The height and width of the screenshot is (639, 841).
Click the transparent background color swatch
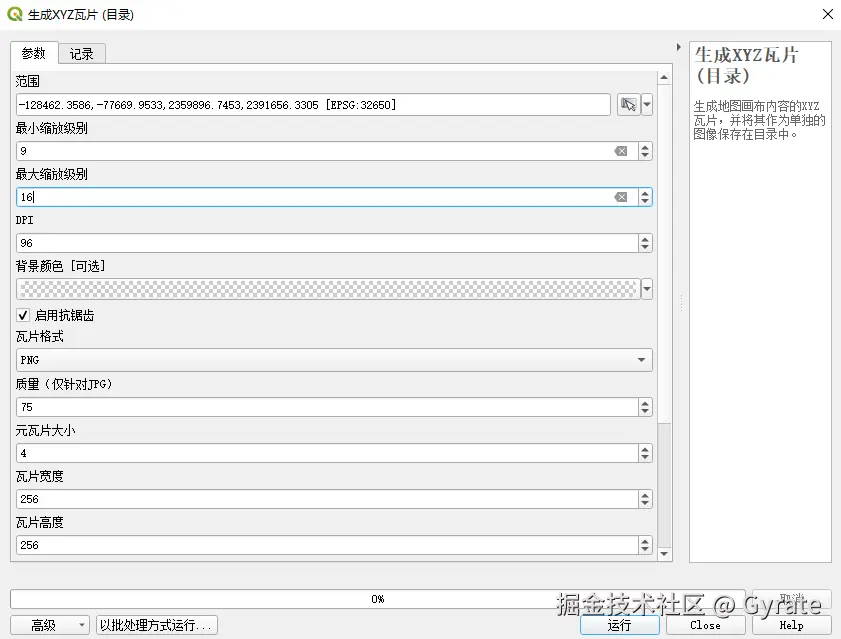point(328,289)
